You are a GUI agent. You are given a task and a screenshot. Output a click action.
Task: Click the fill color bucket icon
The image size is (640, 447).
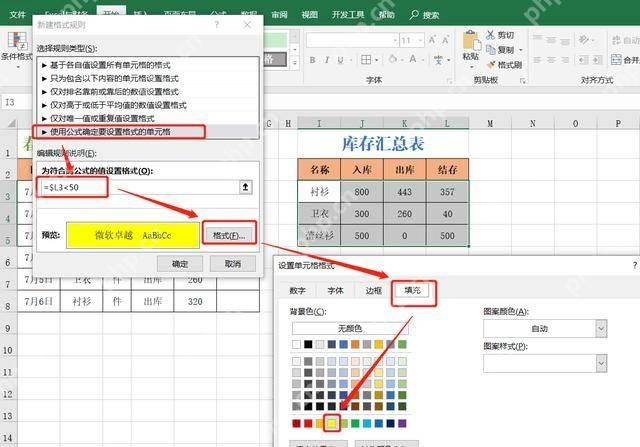(x=393, y=60)
